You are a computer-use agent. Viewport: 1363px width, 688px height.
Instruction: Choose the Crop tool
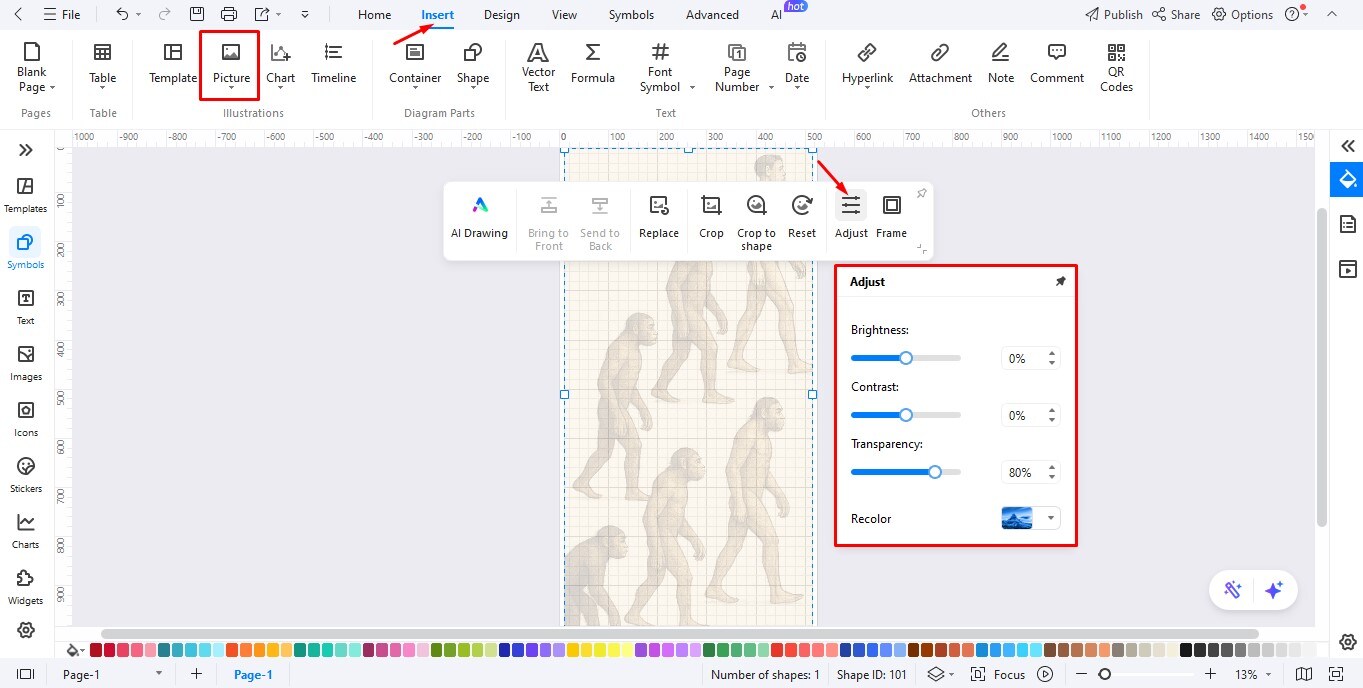(x=711, y=217)
